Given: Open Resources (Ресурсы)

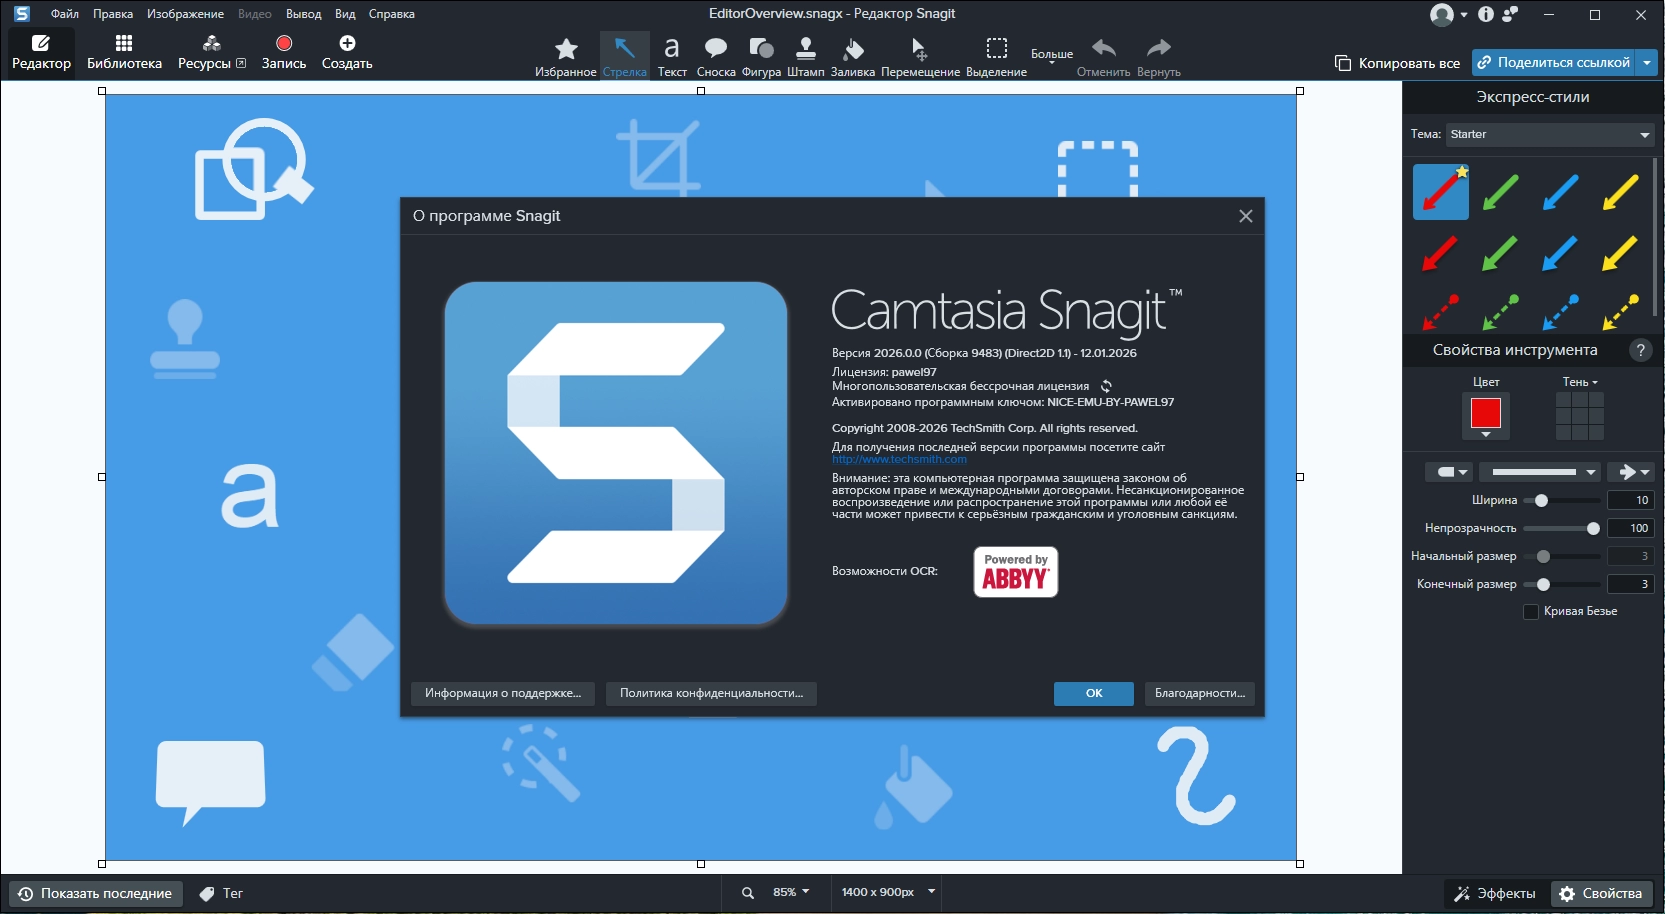Looking at the screenshot, I should (212, 52).
